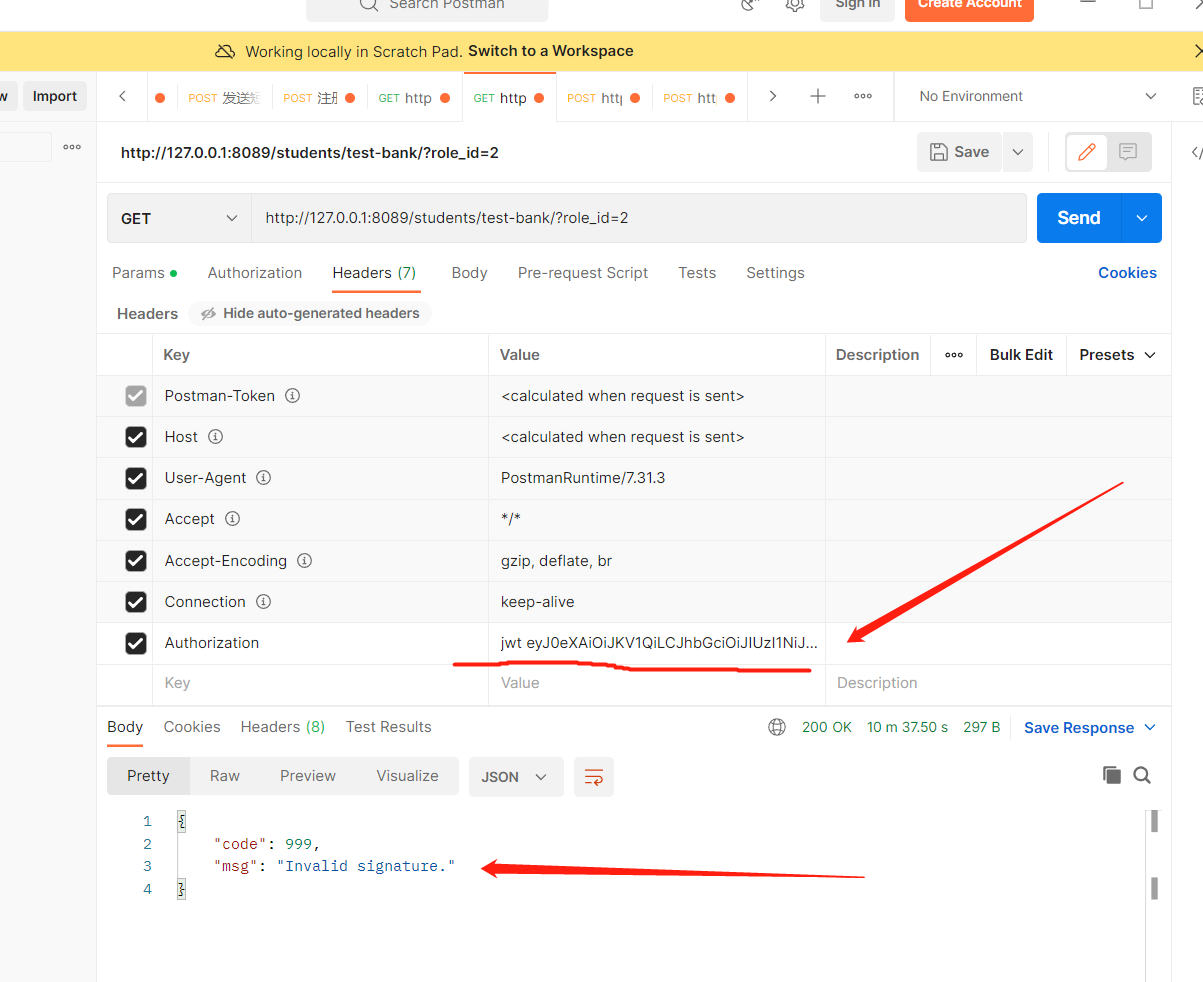Click Switch to a Workspace link
Viewport: 1203px width, 982px height.
click(551, 51)
